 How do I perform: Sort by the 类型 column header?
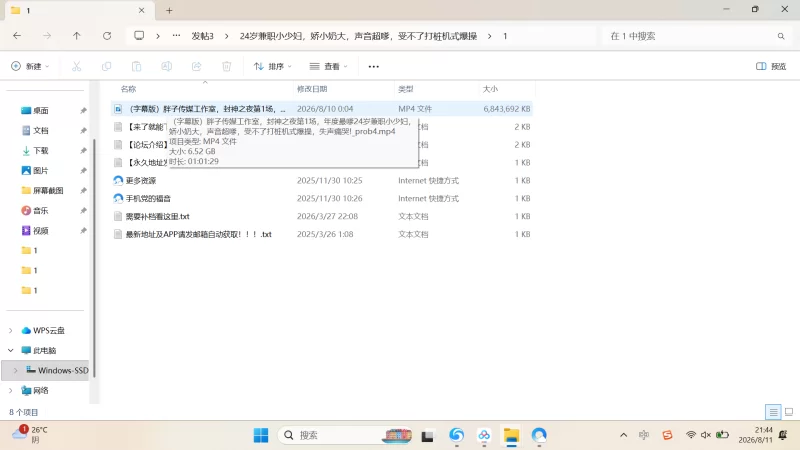click(x=406, y=89)
